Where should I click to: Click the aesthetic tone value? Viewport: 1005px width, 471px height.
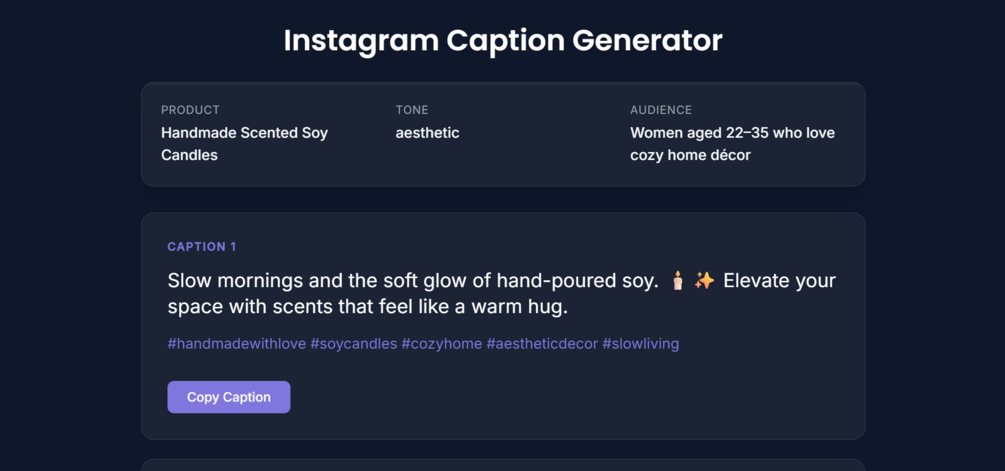tap(427, 133)
